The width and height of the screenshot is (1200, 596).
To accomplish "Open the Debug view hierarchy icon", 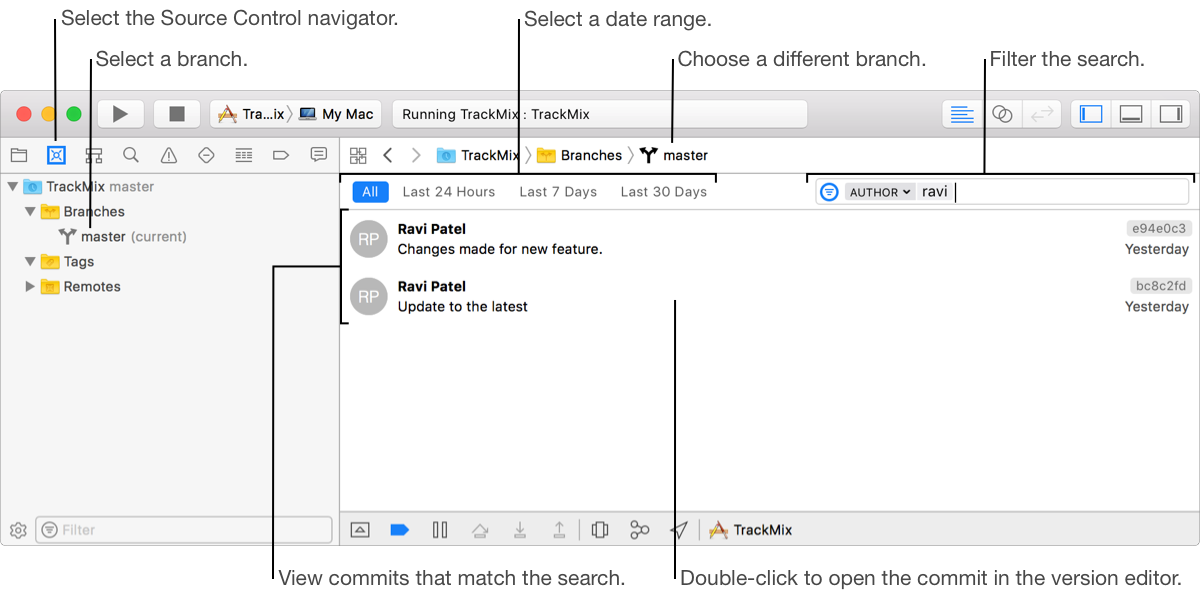I will point(600,530).
